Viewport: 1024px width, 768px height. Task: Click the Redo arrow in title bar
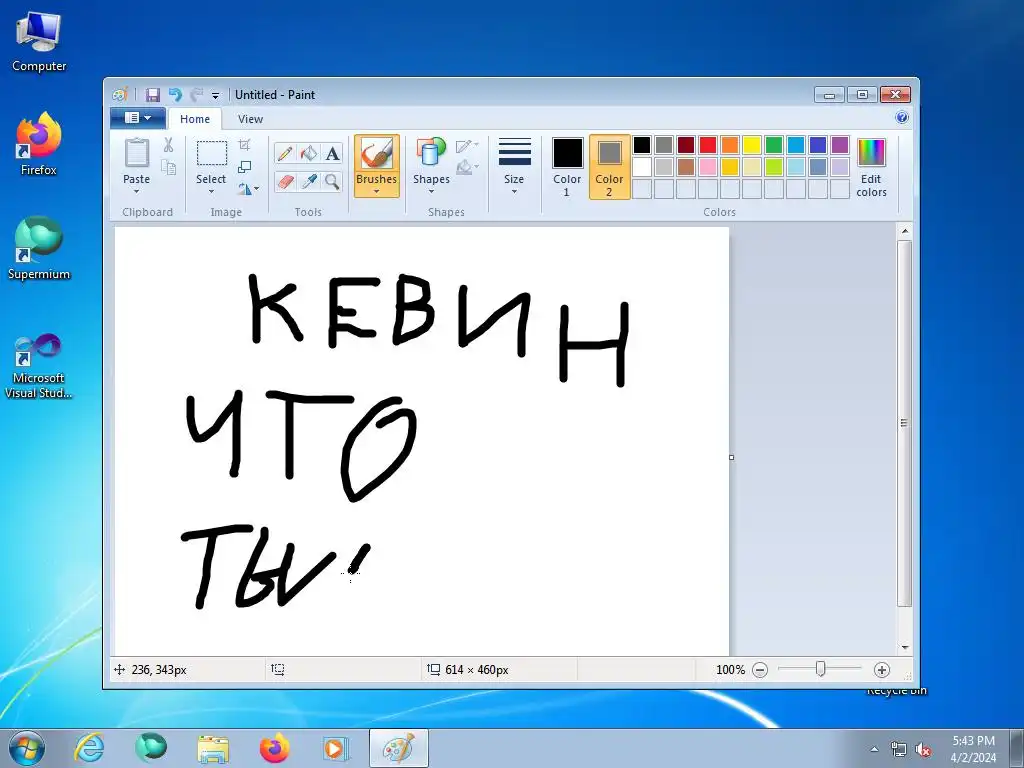point(197,95)
